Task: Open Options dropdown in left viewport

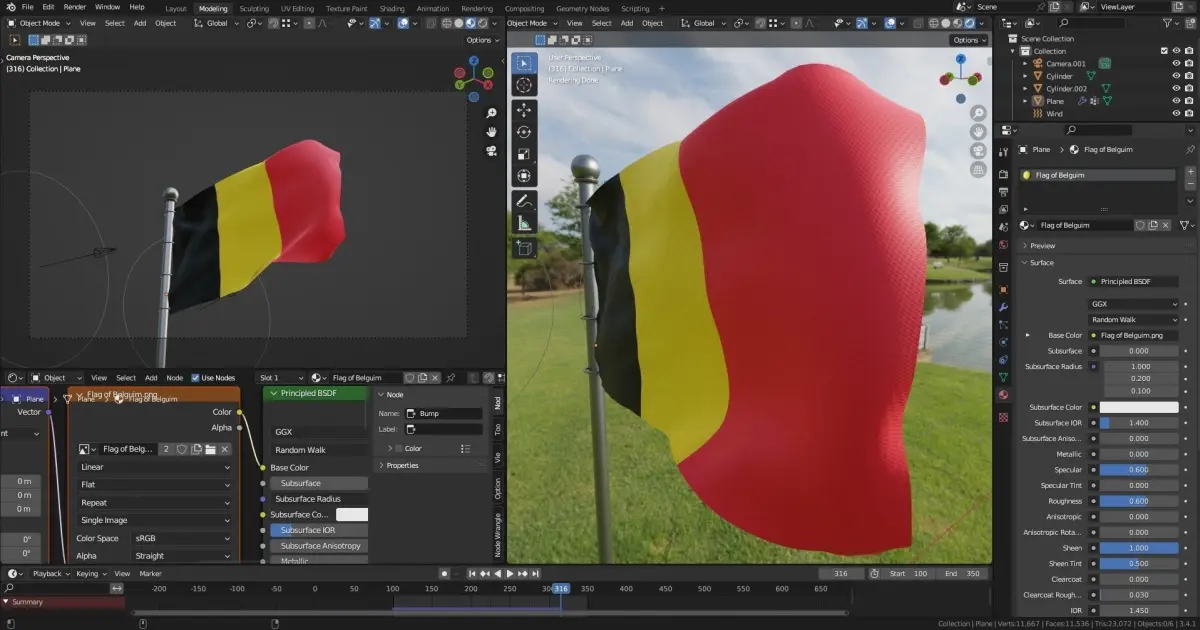Action: click(482, 40)
